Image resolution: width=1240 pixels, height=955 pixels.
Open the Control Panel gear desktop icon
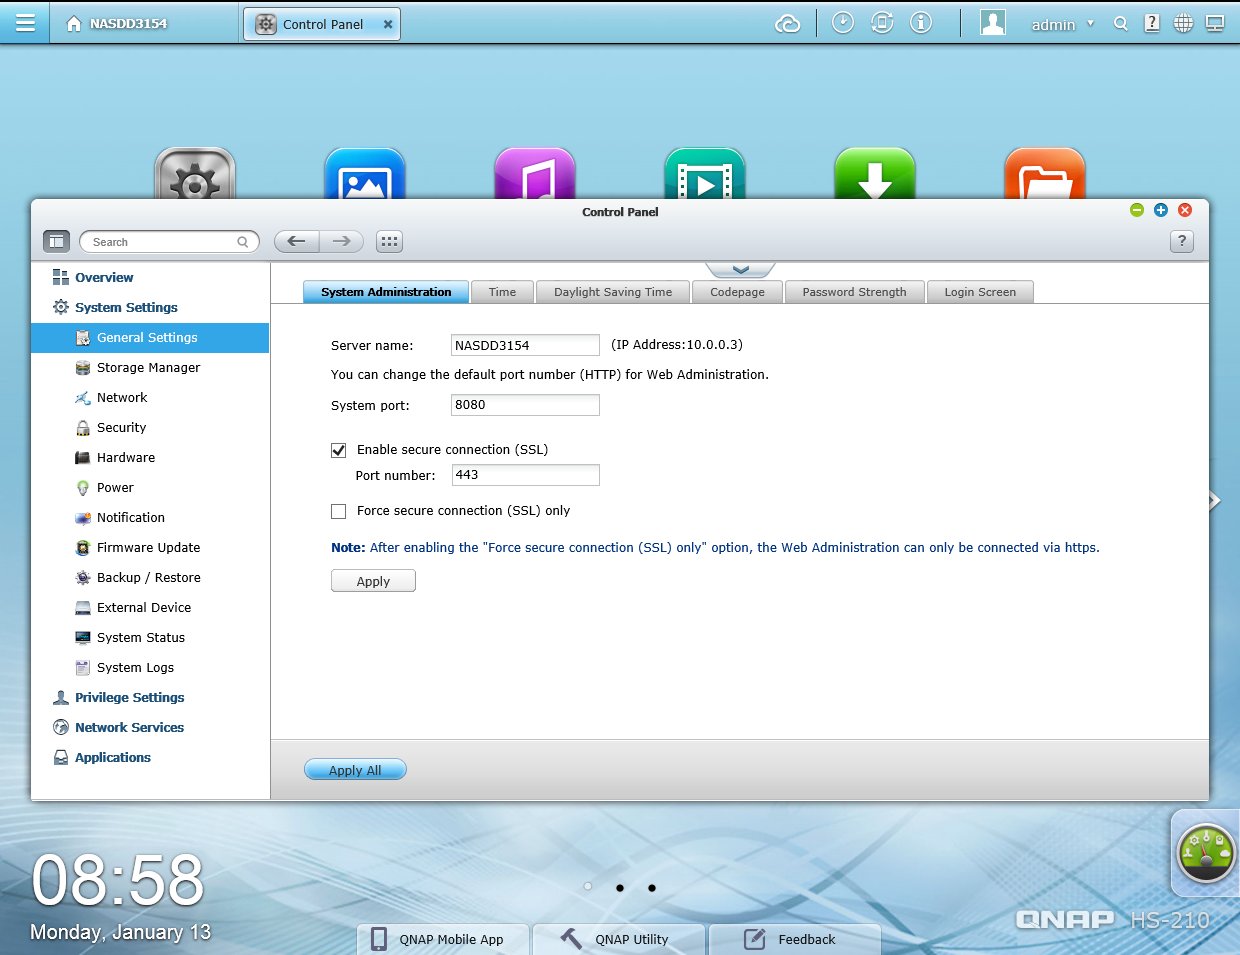195,174
